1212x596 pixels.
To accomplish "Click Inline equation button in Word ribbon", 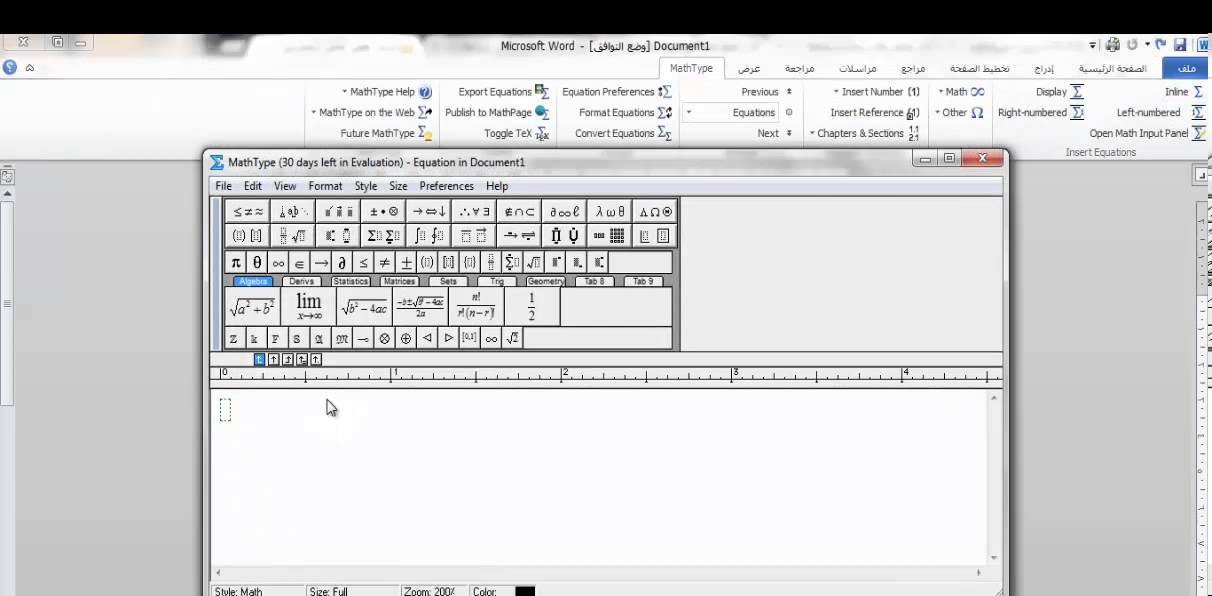I will tap(1184, 92).
